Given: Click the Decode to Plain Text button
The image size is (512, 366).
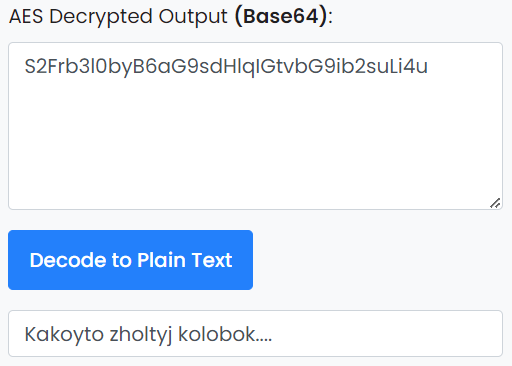Looking at the screenshot, I should coord(130,260).
